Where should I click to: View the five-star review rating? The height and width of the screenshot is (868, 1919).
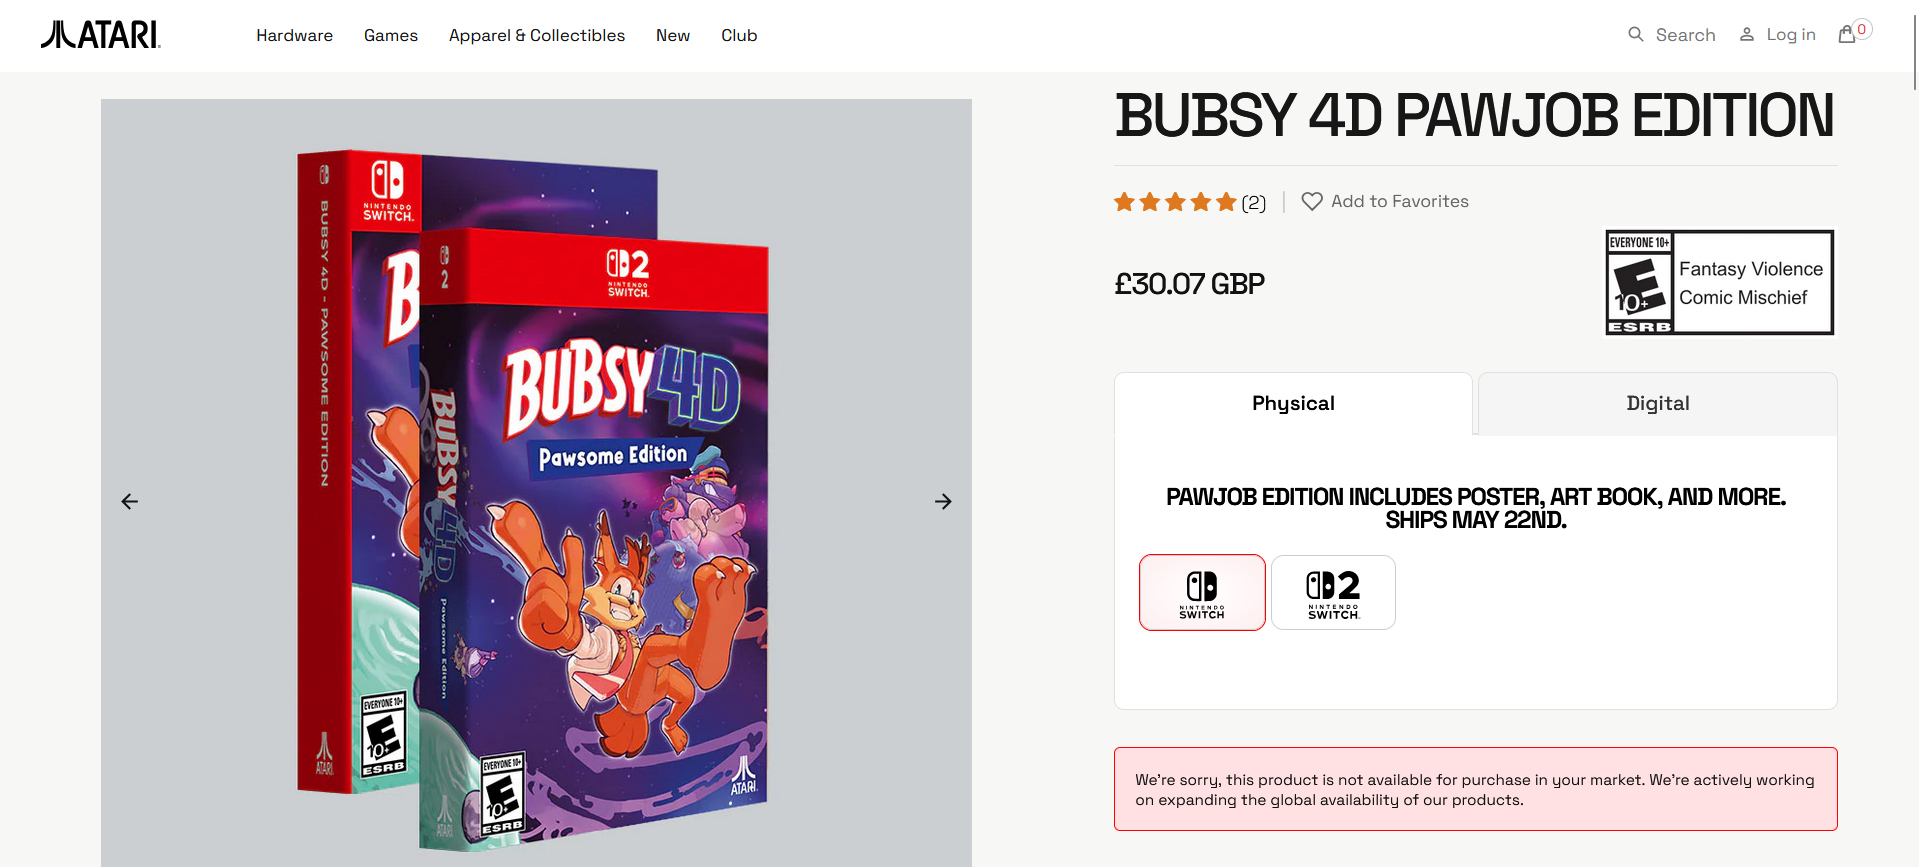[x=1175, y=202]
